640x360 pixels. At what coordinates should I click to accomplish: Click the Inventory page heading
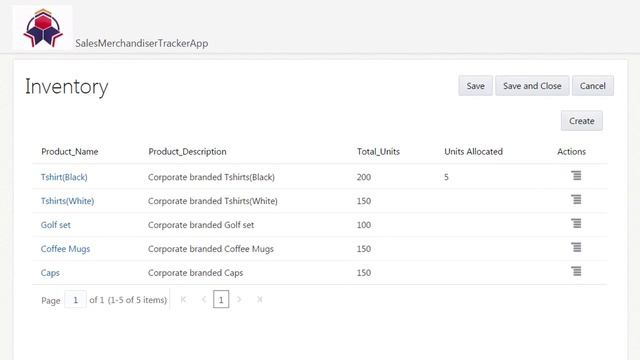pyautogui.click(x=67, y=87)
